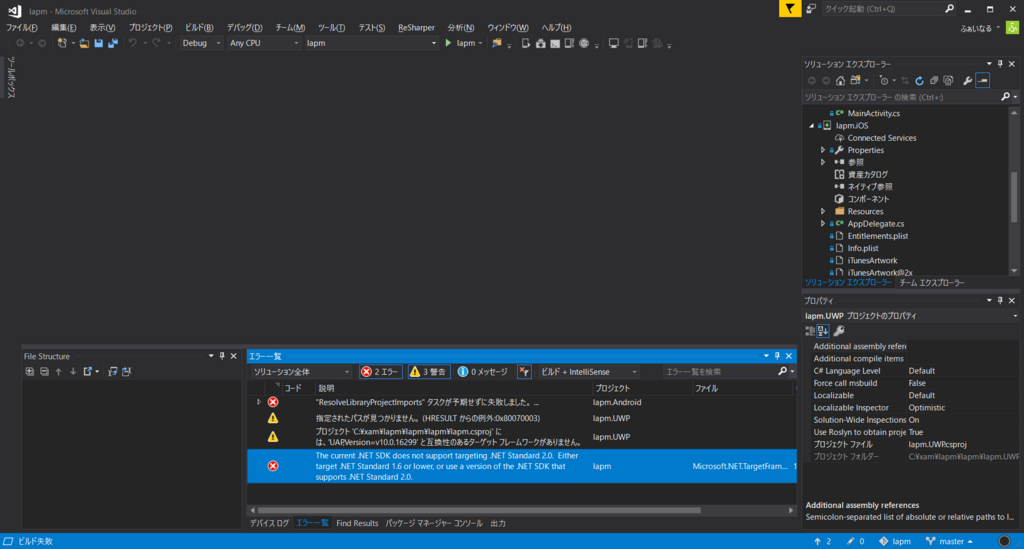Image resolution: width=1024 pixels, height=549 pixels.
Task: Open Properties wrench icon in Solution Explorer toolbar
Action: [x=967, y=80]
